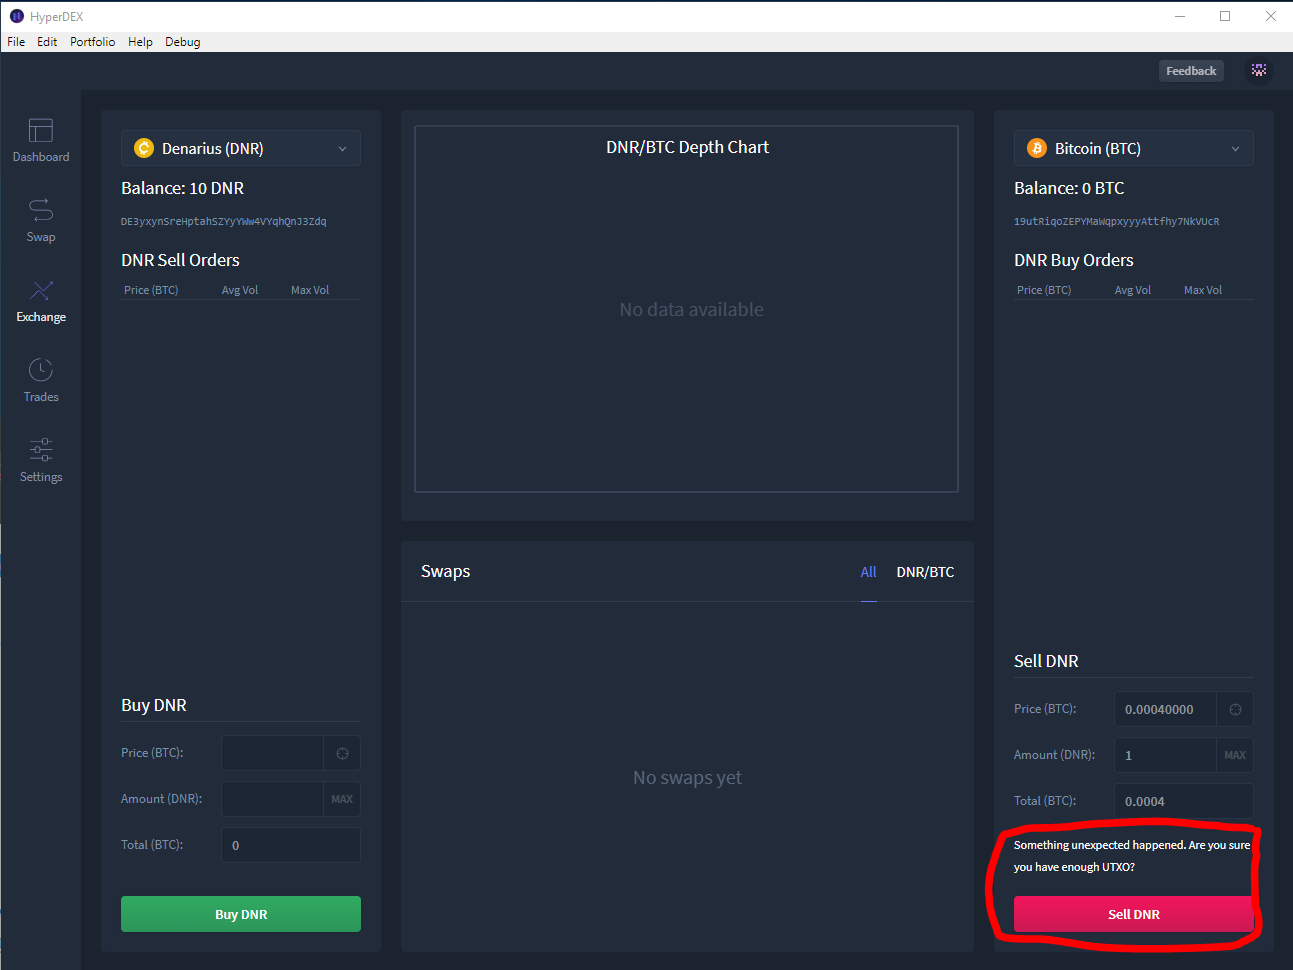Focus the Buy DNR Amount (DNR) input
Viewport: 1293px width, 970px height.
pyautogui.click(x=272, y=799)
